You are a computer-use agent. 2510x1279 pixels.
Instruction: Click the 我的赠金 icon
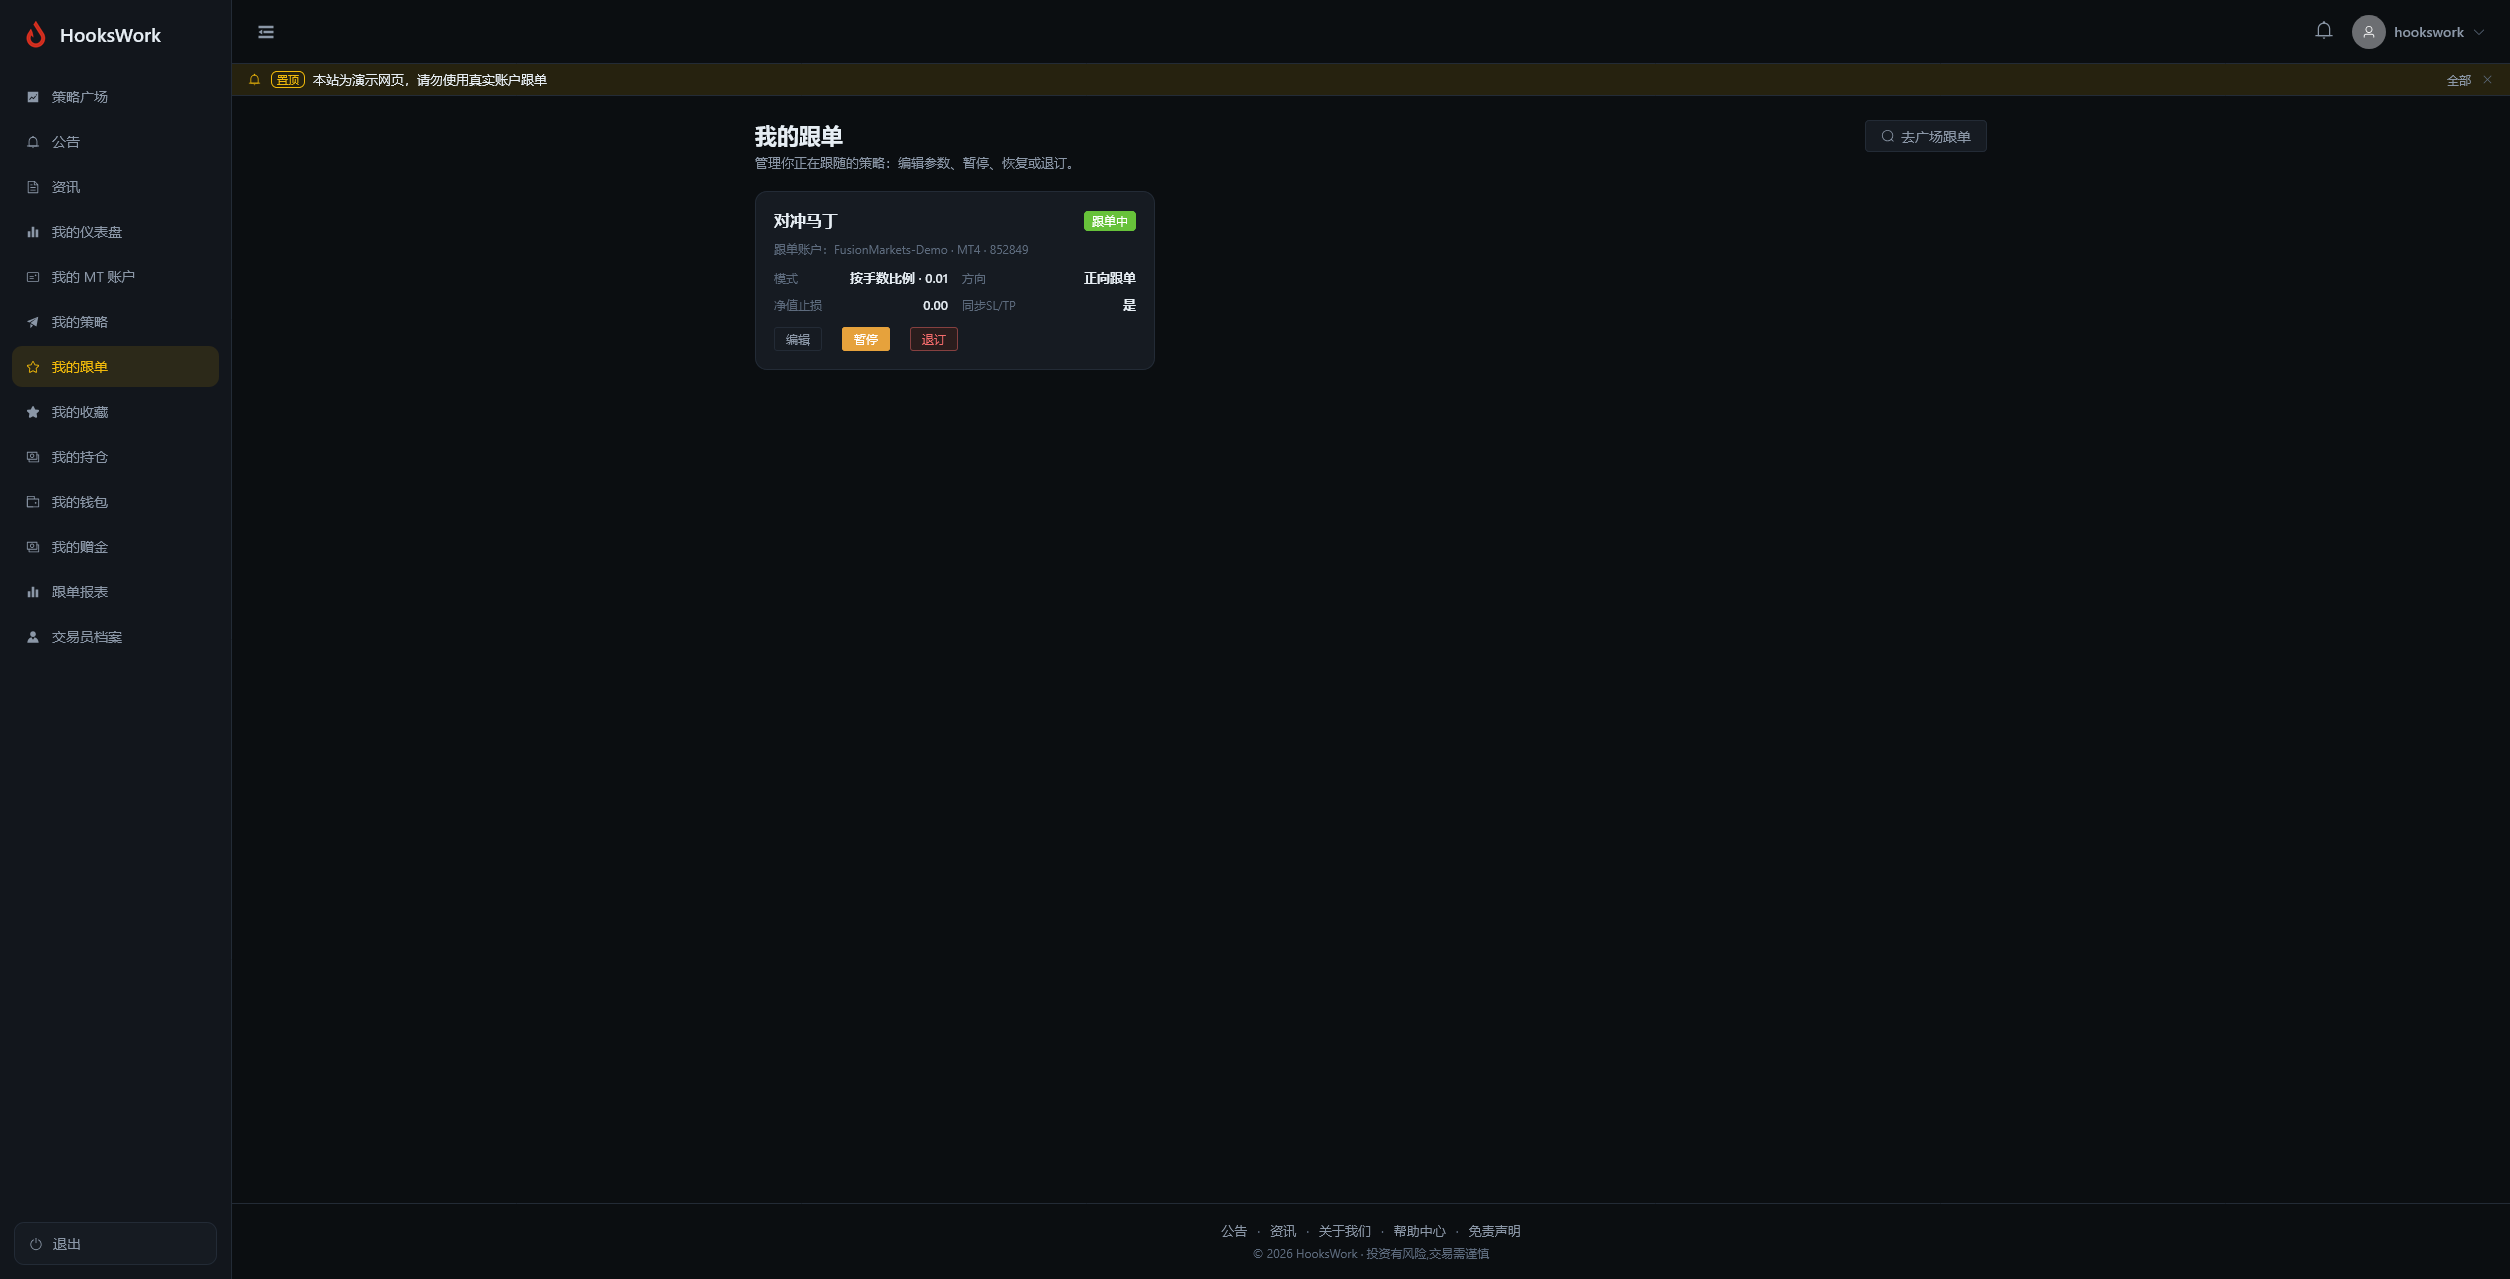(33, 547)
